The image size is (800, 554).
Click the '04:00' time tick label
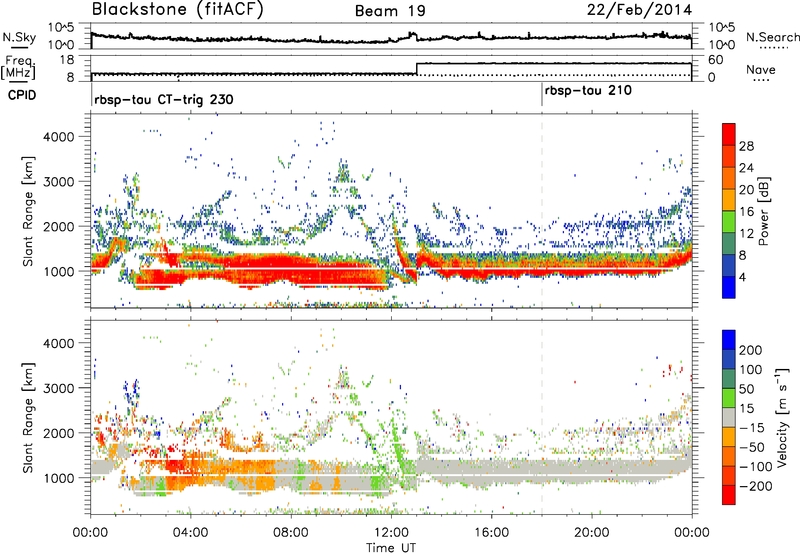point(190,533)
